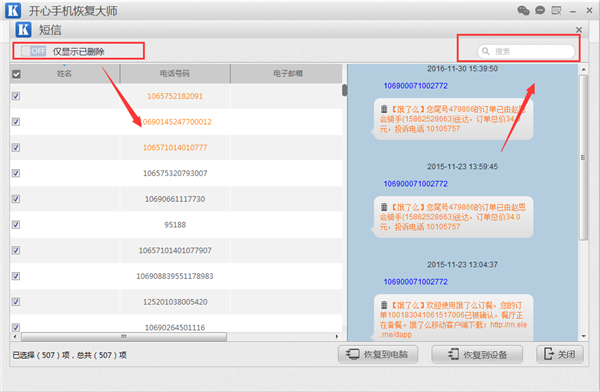Toggle the 仅显示已删除 OFF switch
Image resolution: width=600 pixels, height=392 pixels.
tap(34, 51)
